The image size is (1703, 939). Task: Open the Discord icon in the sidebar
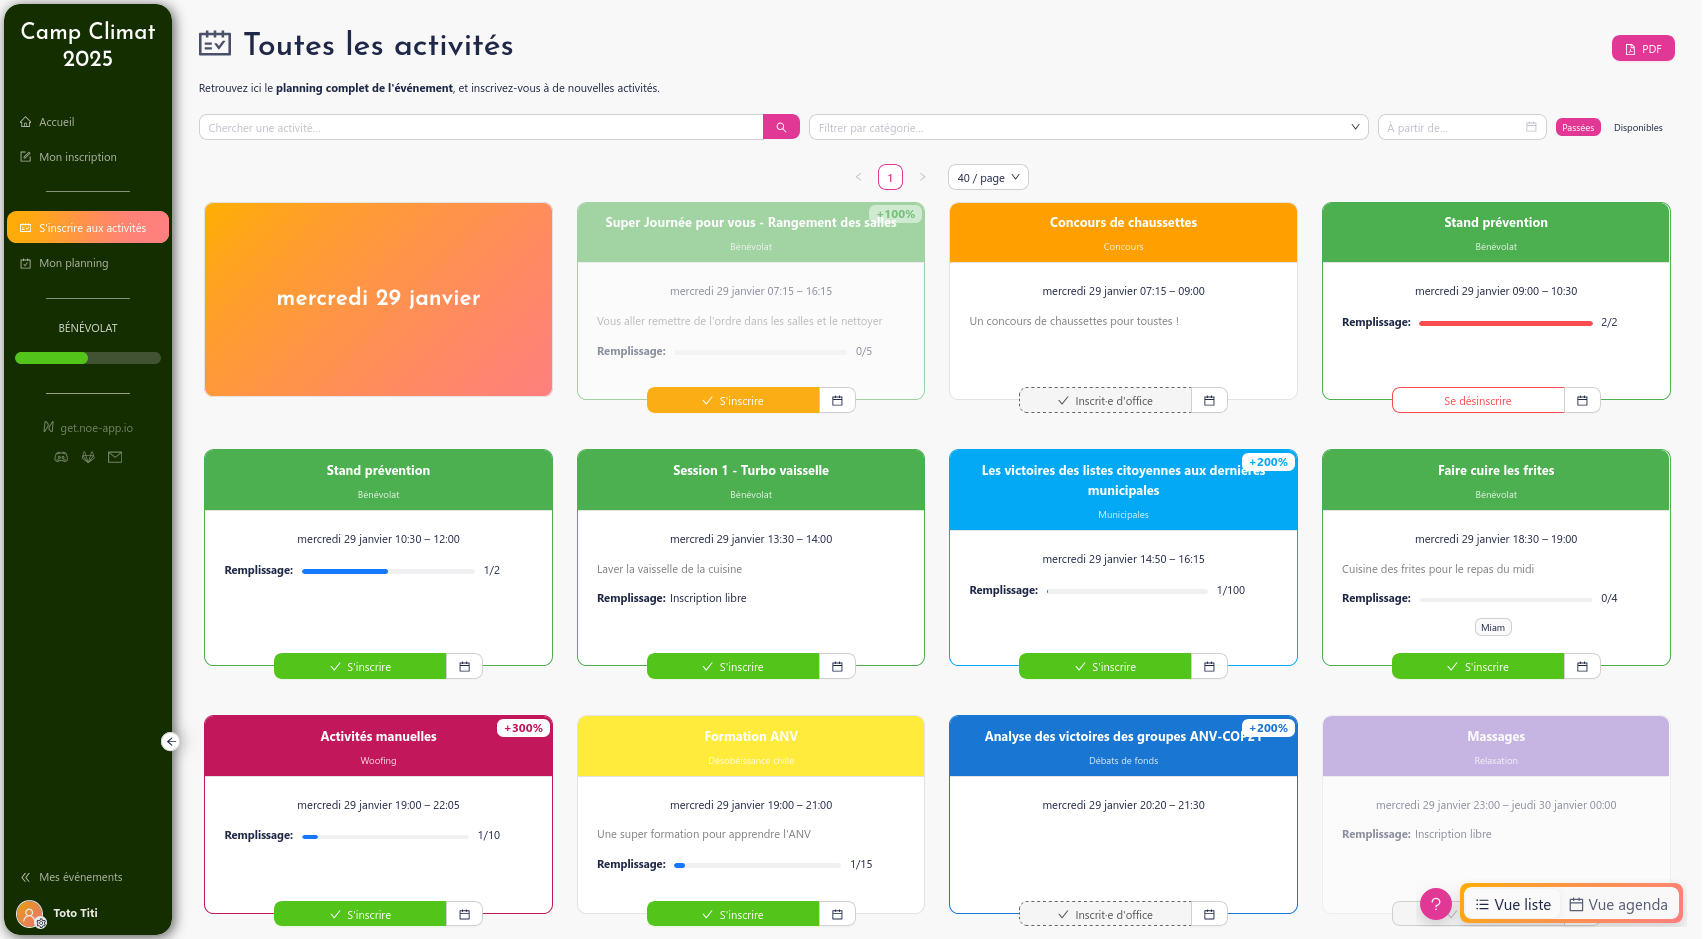click(61, 457)
